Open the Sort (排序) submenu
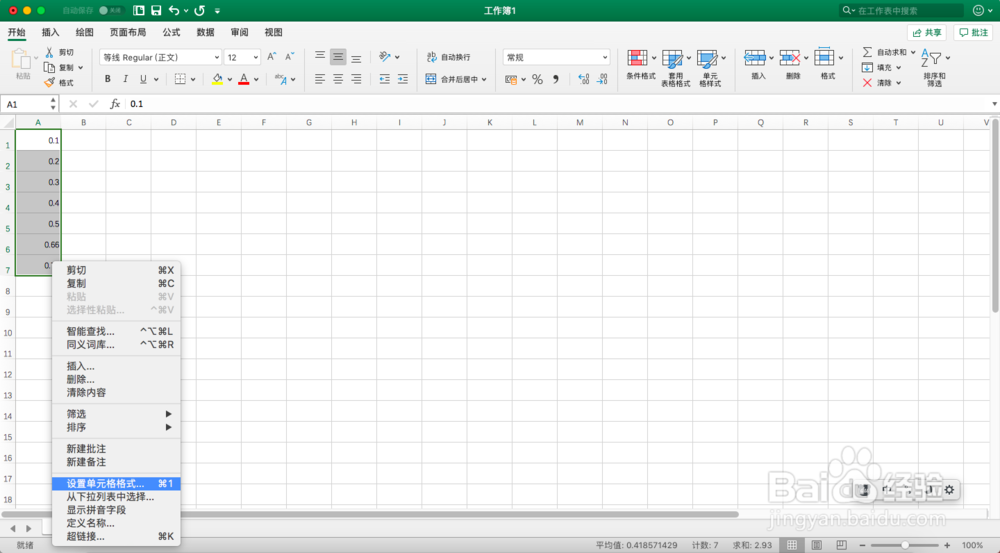This screenshot has height=553, width=1000. (x=116, y=427)
